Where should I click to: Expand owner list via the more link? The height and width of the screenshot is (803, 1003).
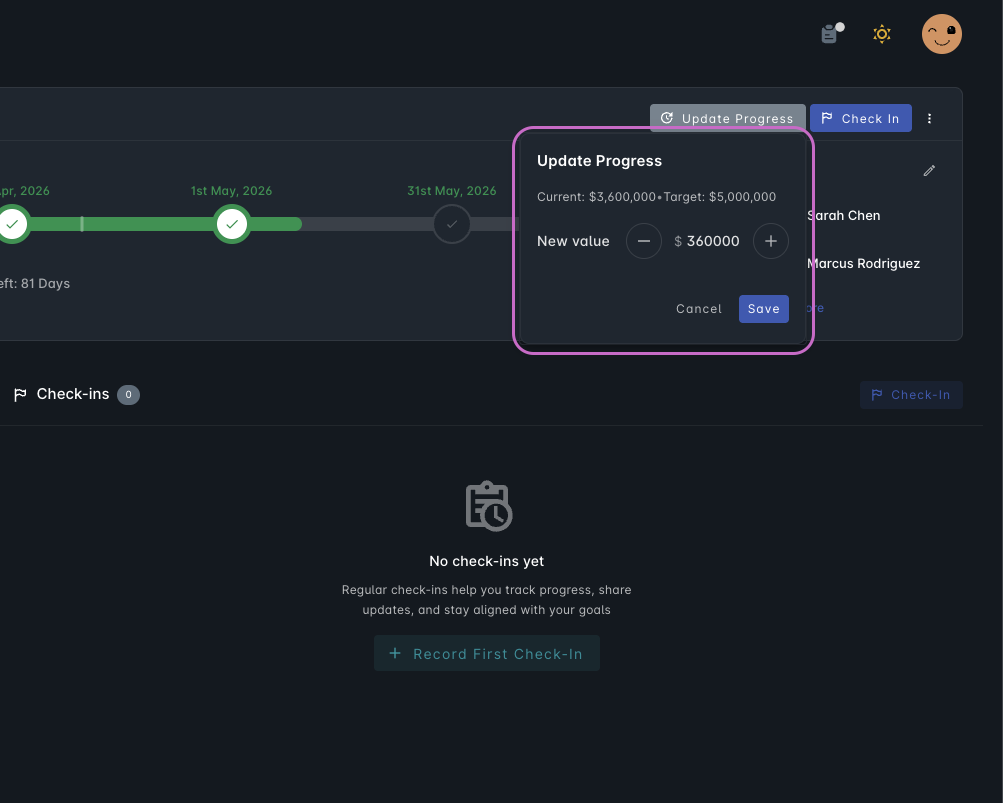tap(812, 308)
